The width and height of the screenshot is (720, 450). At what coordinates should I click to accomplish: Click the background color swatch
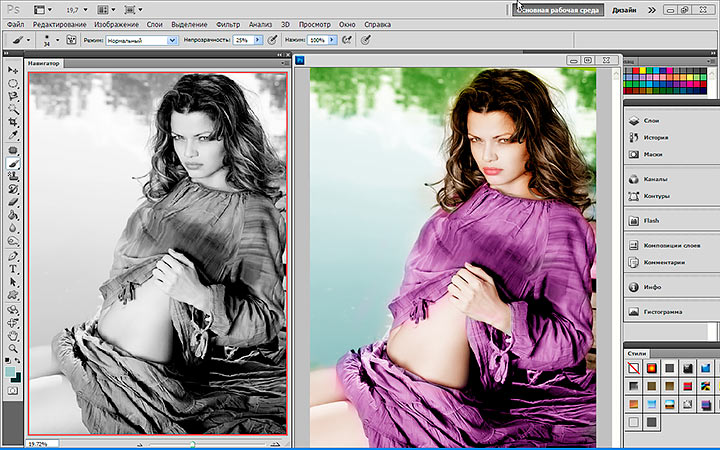click(x=16, y=377)
